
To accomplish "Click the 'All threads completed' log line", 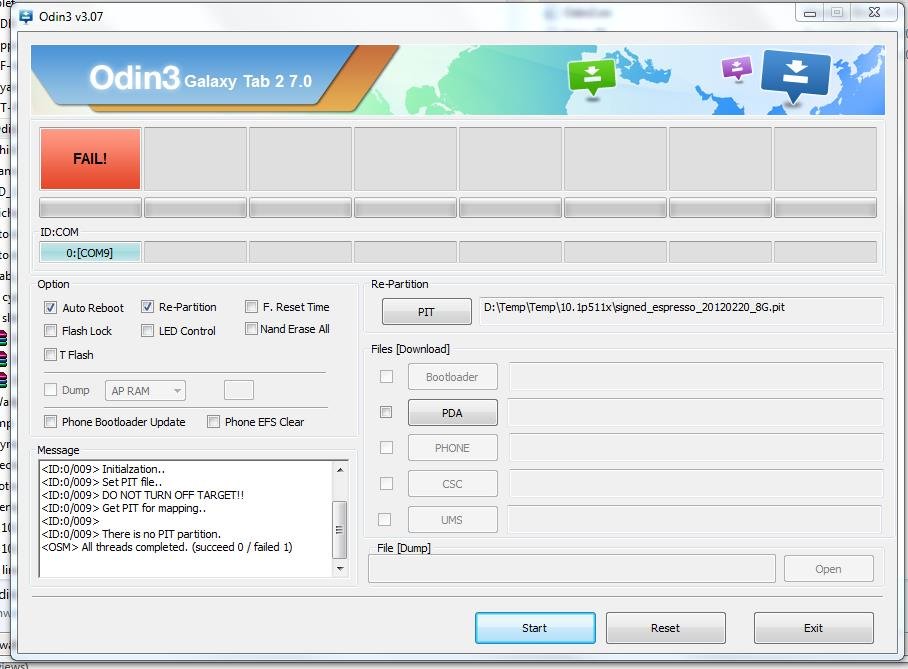I will 167,547.
